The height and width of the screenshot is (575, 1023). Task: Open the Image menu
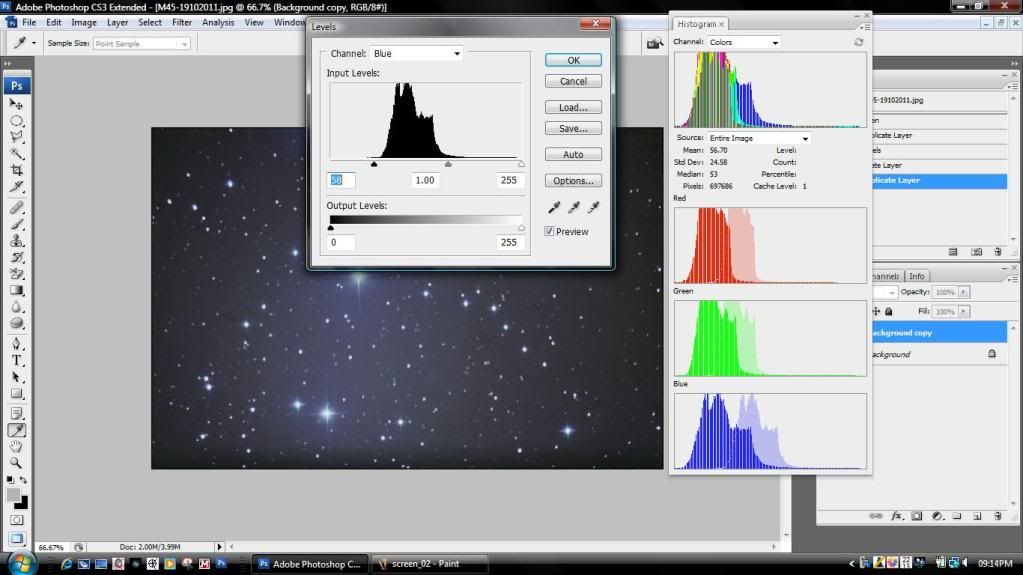coord(84,22)
